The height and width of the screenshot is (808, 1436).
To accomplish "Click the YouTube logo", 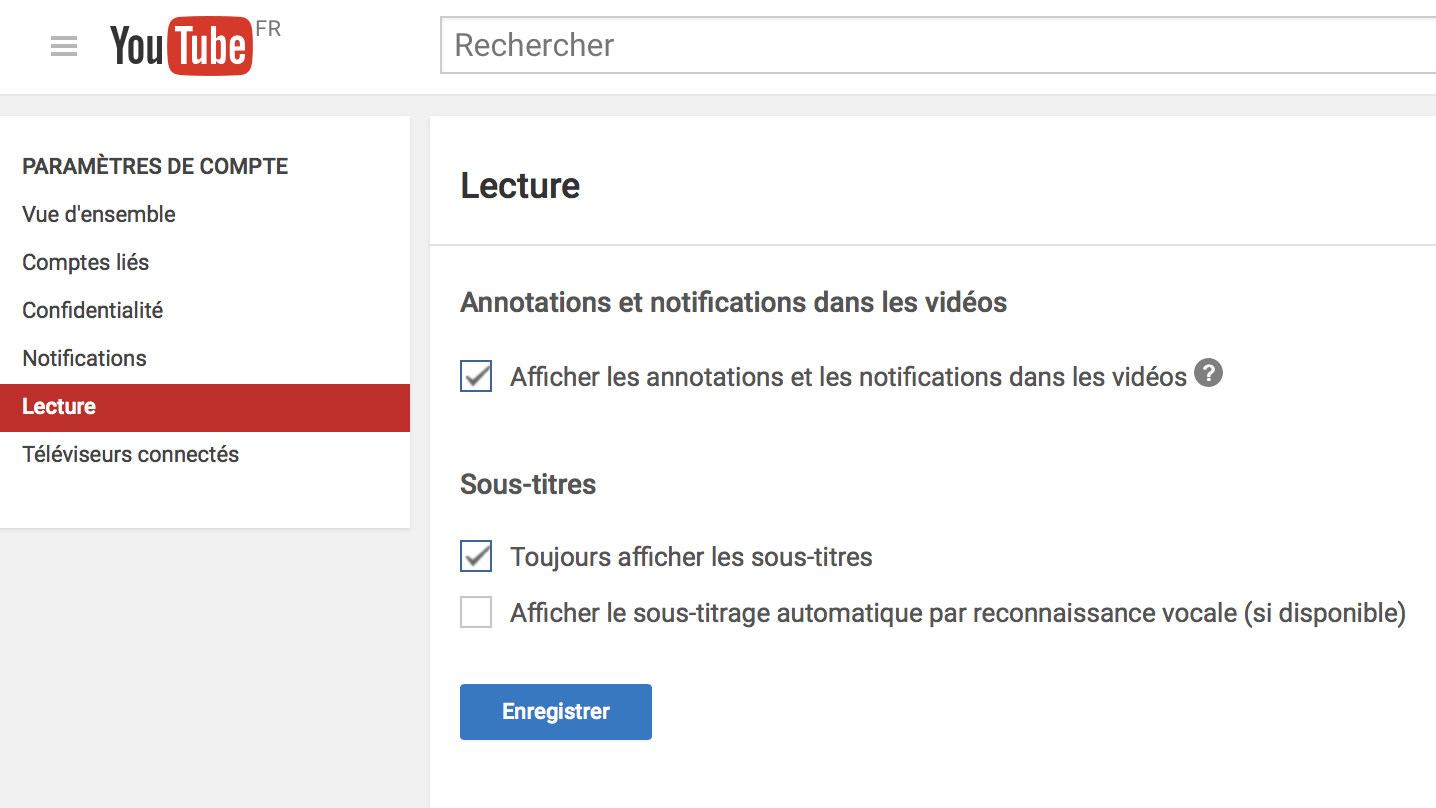I will (x=180, y=47).
